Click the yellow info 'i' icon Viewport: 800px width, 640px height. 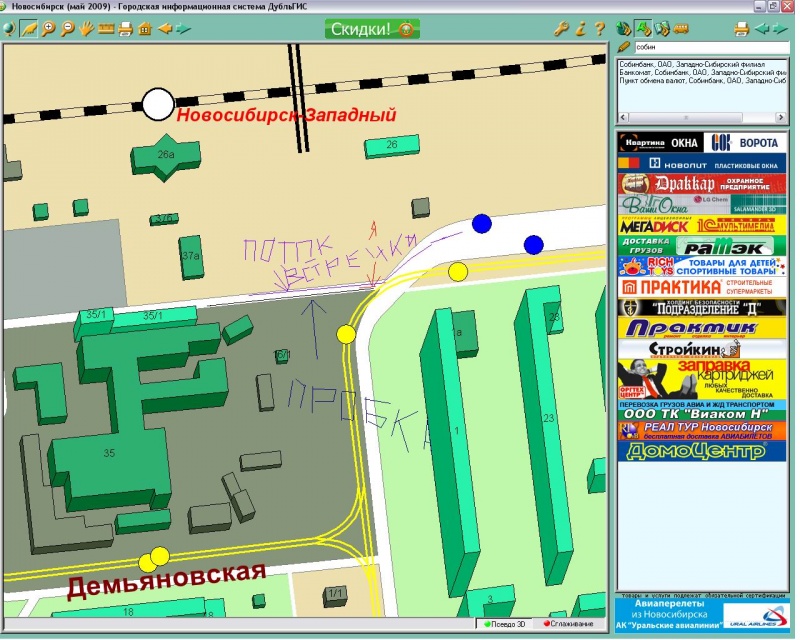coord(581,29)
